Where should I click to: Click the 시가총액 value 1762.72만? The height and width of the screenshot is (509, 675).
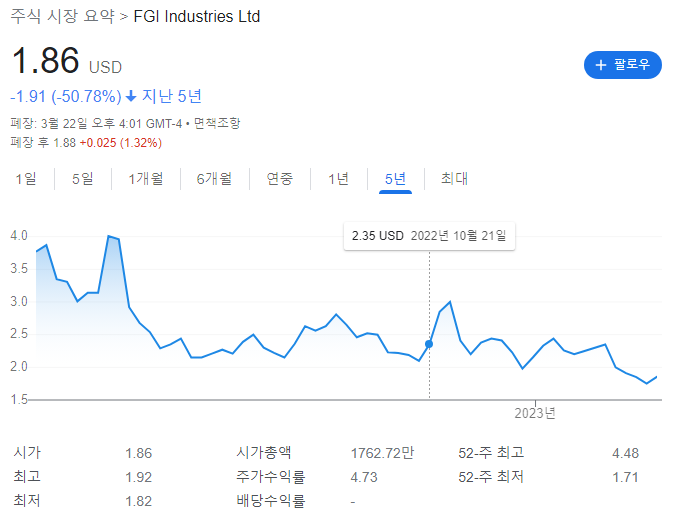tap(382, 453)
